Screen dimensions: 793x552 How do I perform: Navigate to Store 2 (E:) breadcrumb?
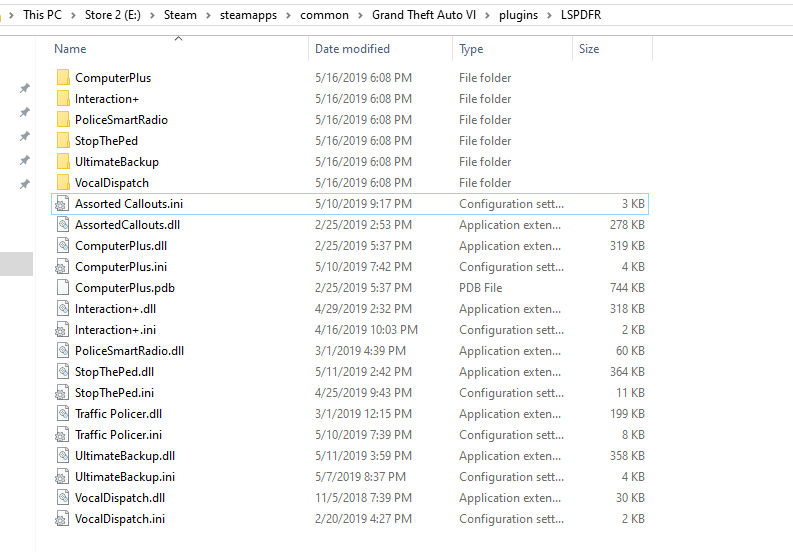pyautogui.click(x=113, y=15)
